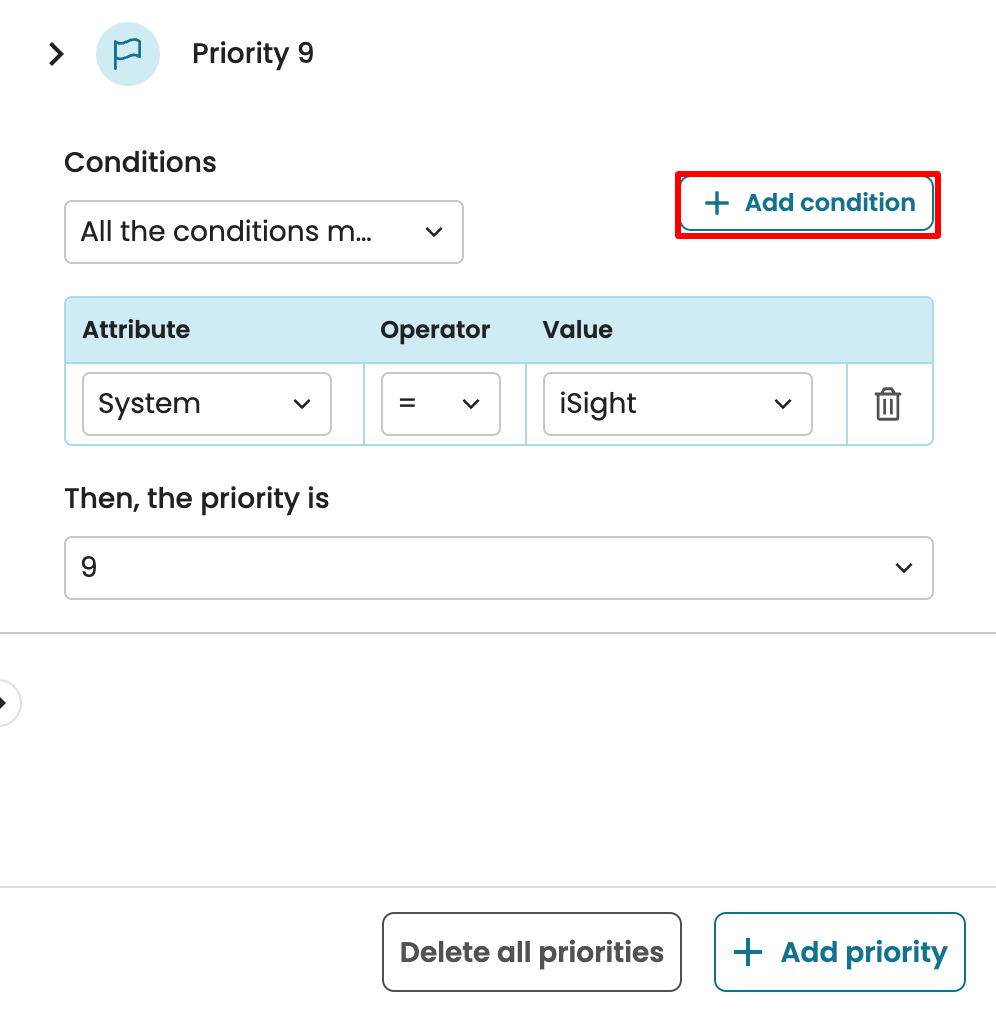The width and height of the screenshot is (996, 1012).
Task: Open the iSight value dropdown
Action: click(677, 404)
